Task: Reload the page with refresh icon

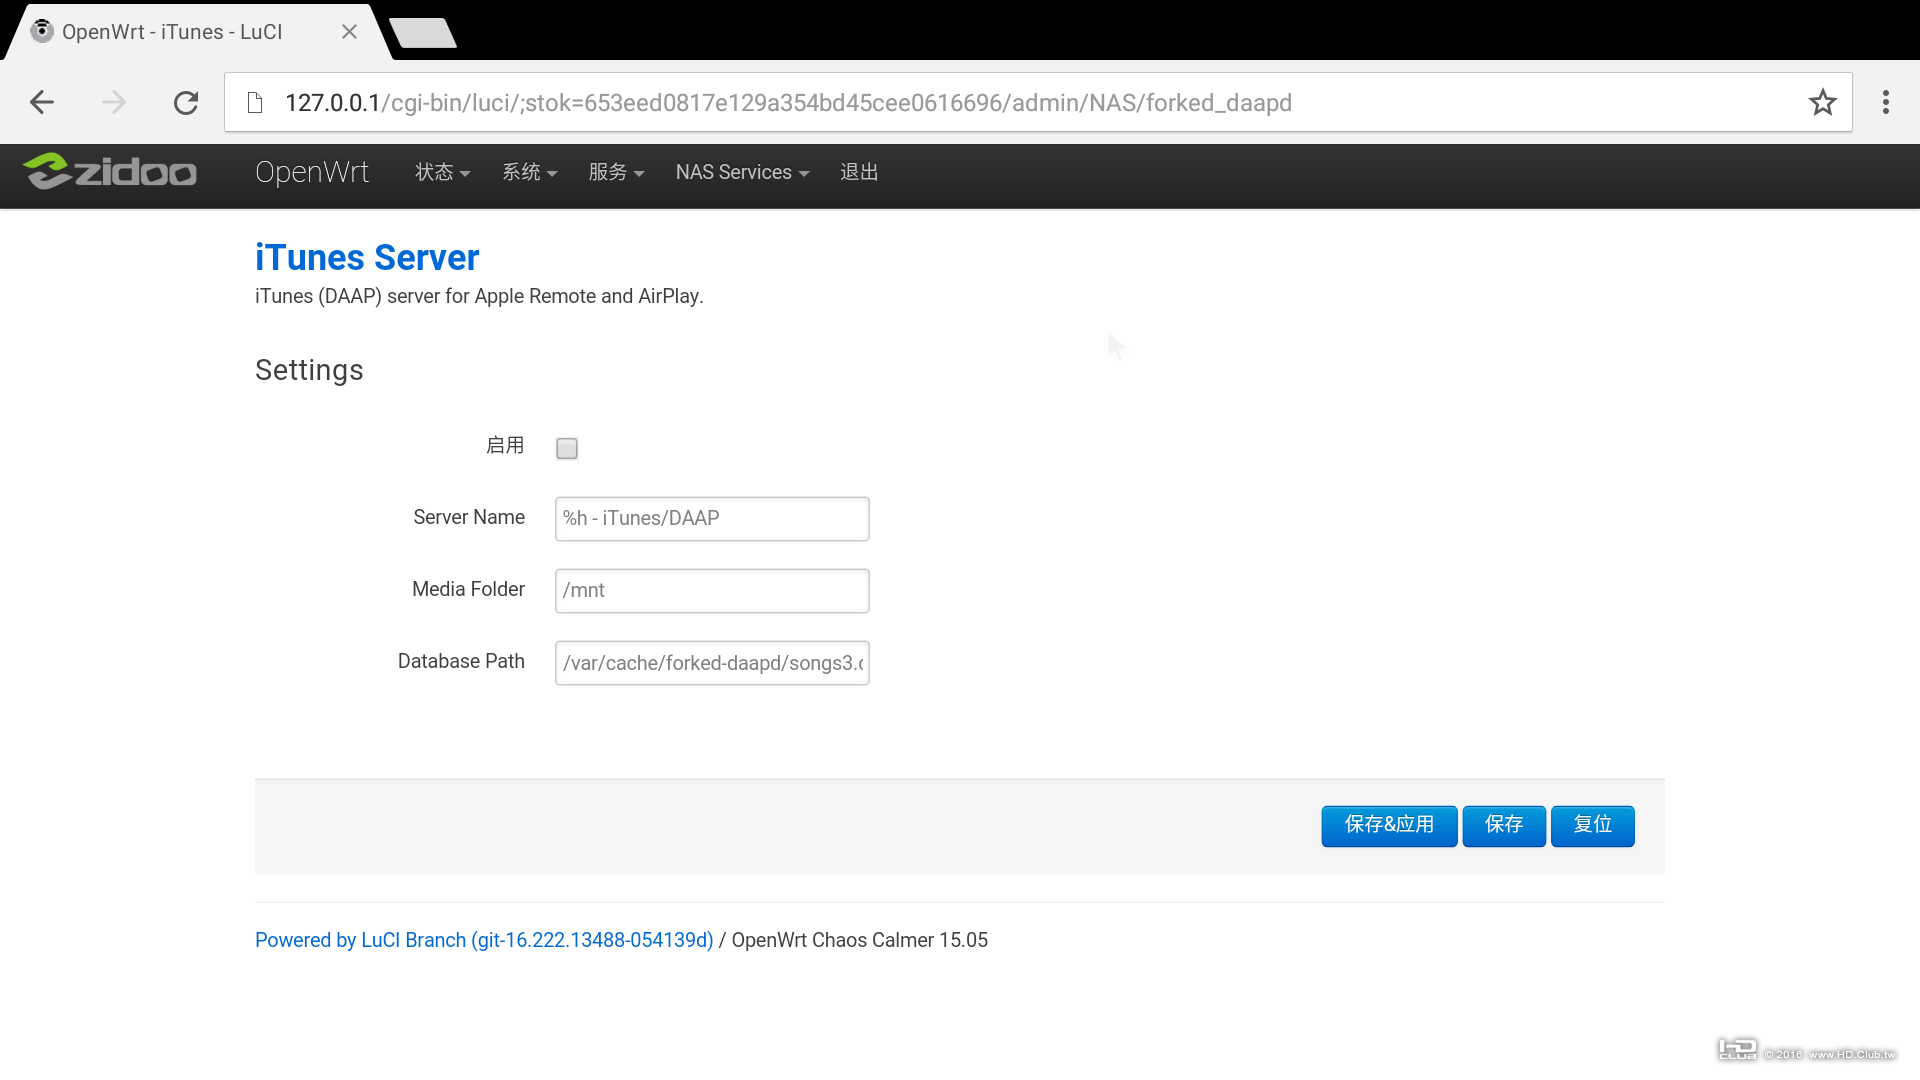Action: point(186,102)
